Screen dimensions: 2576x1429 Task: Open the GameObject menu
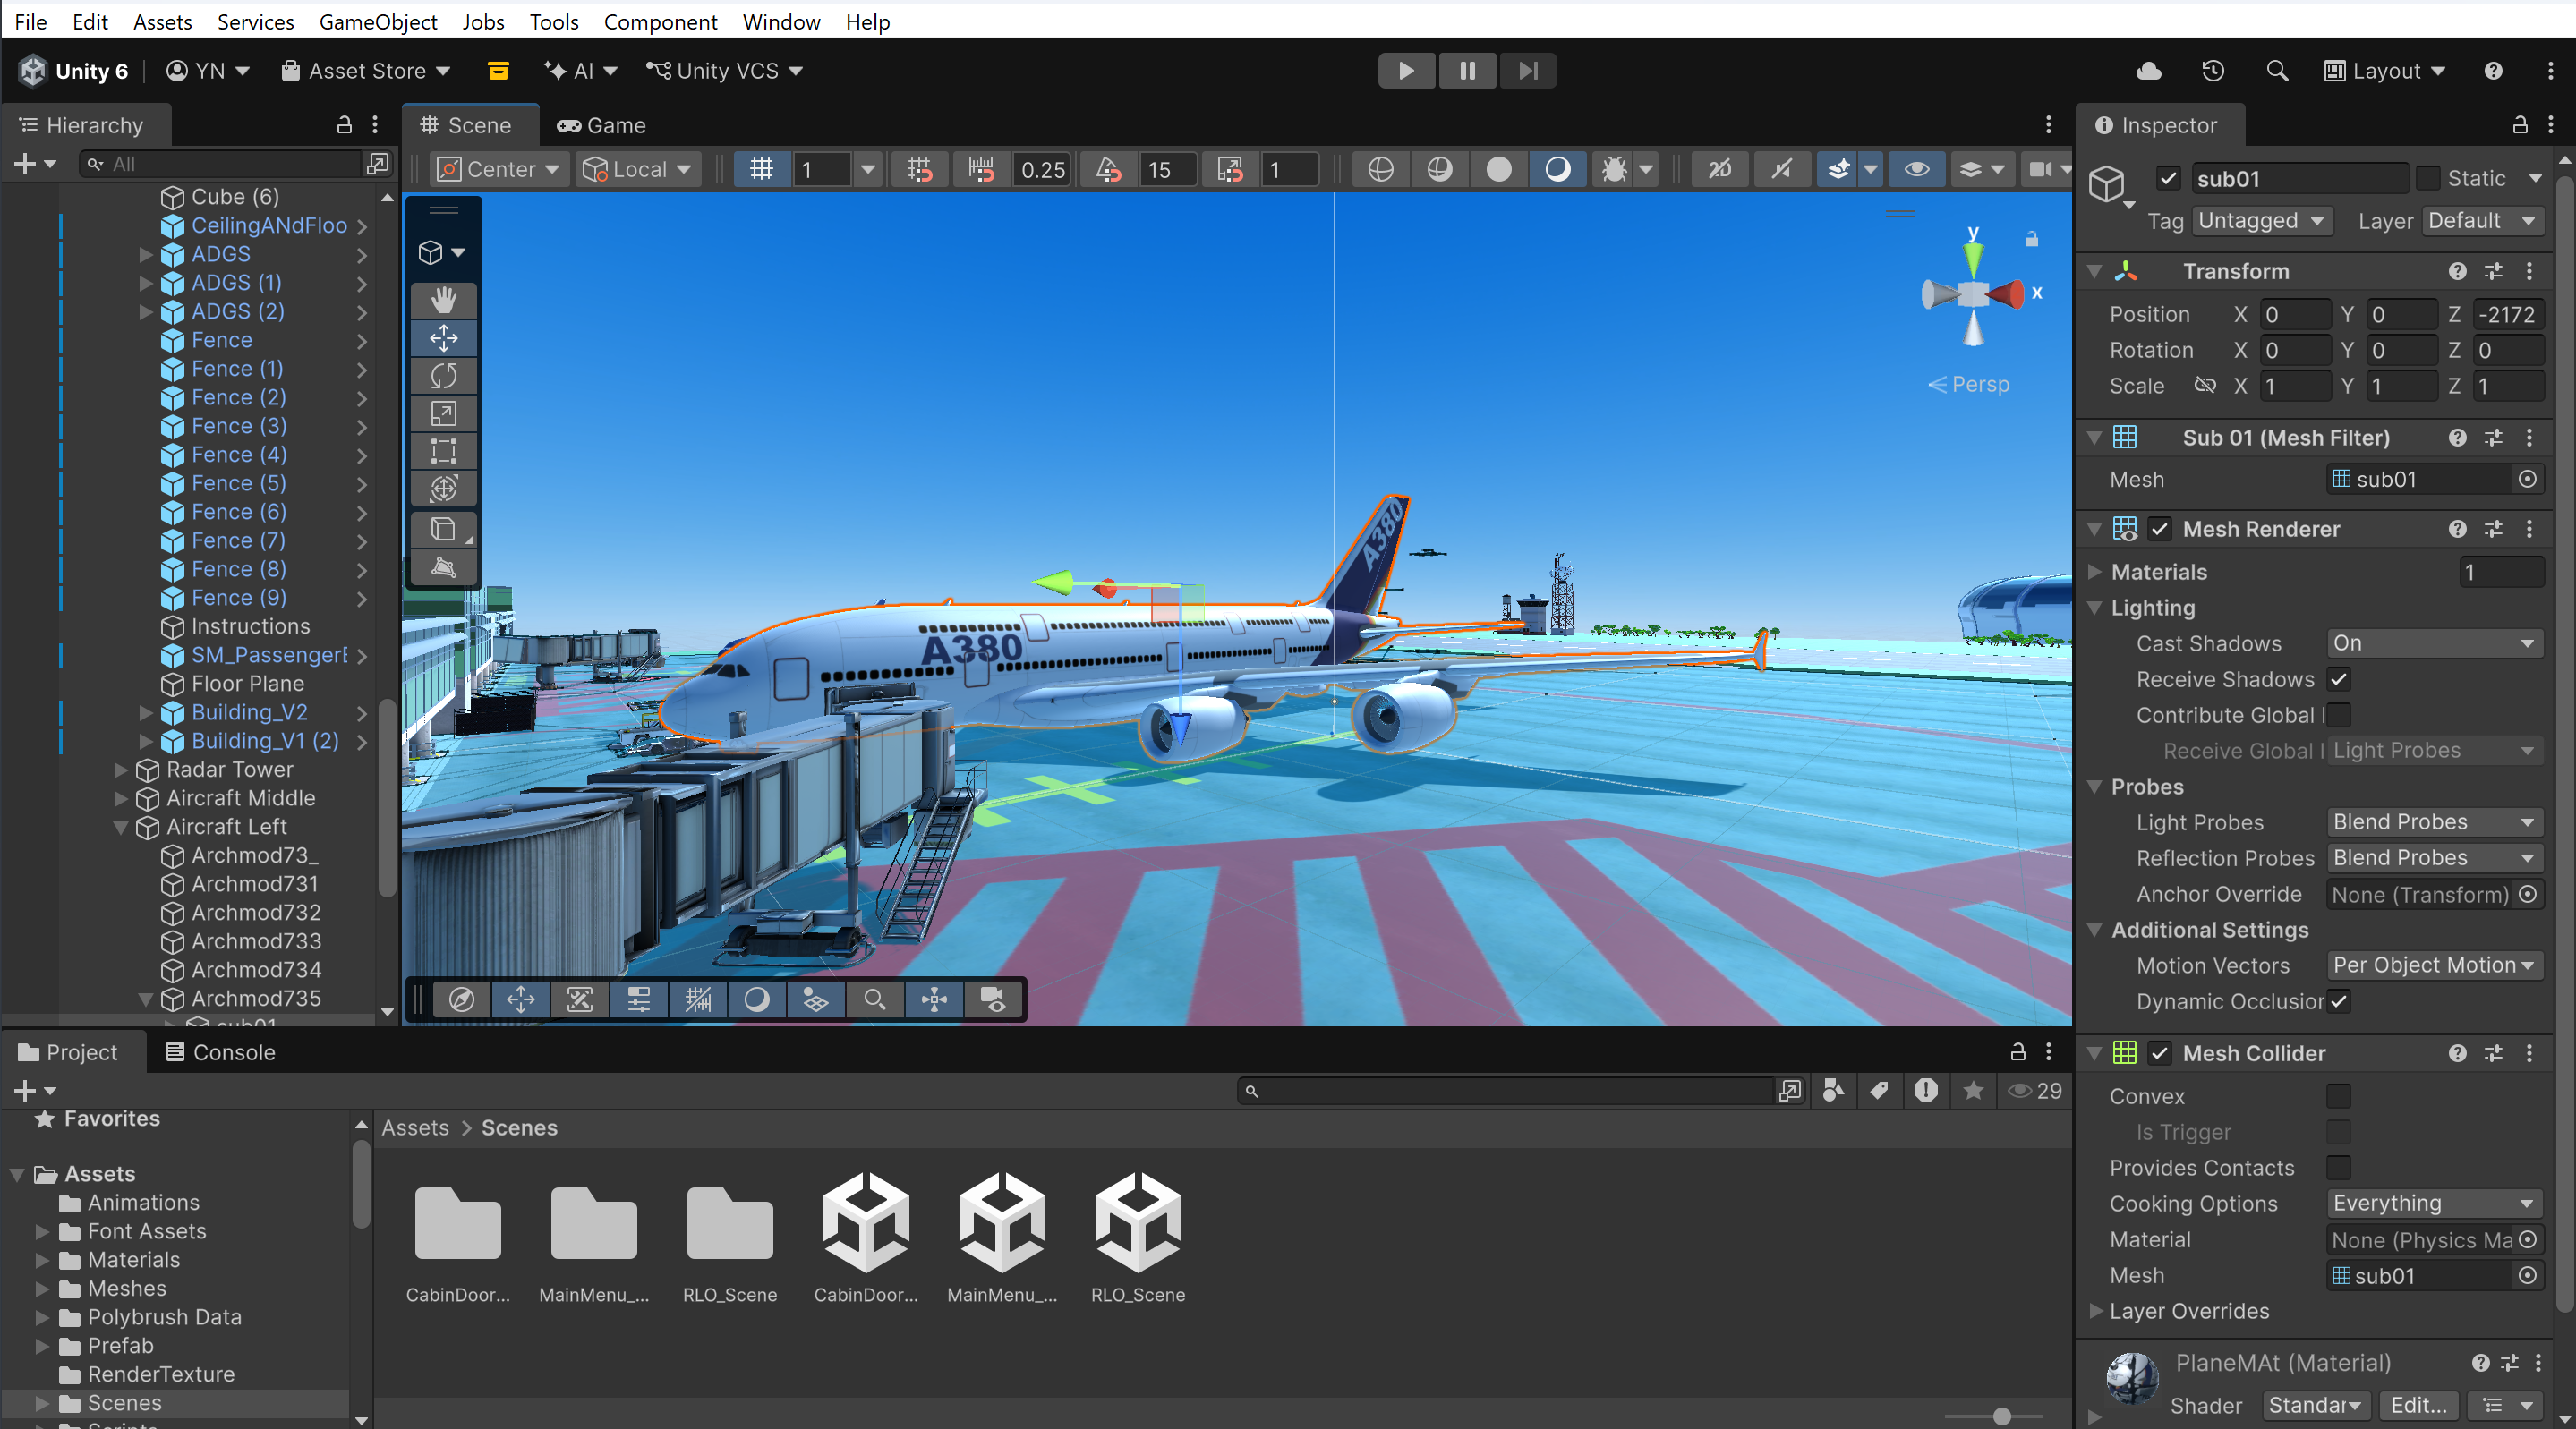click(x=378, y=21)
